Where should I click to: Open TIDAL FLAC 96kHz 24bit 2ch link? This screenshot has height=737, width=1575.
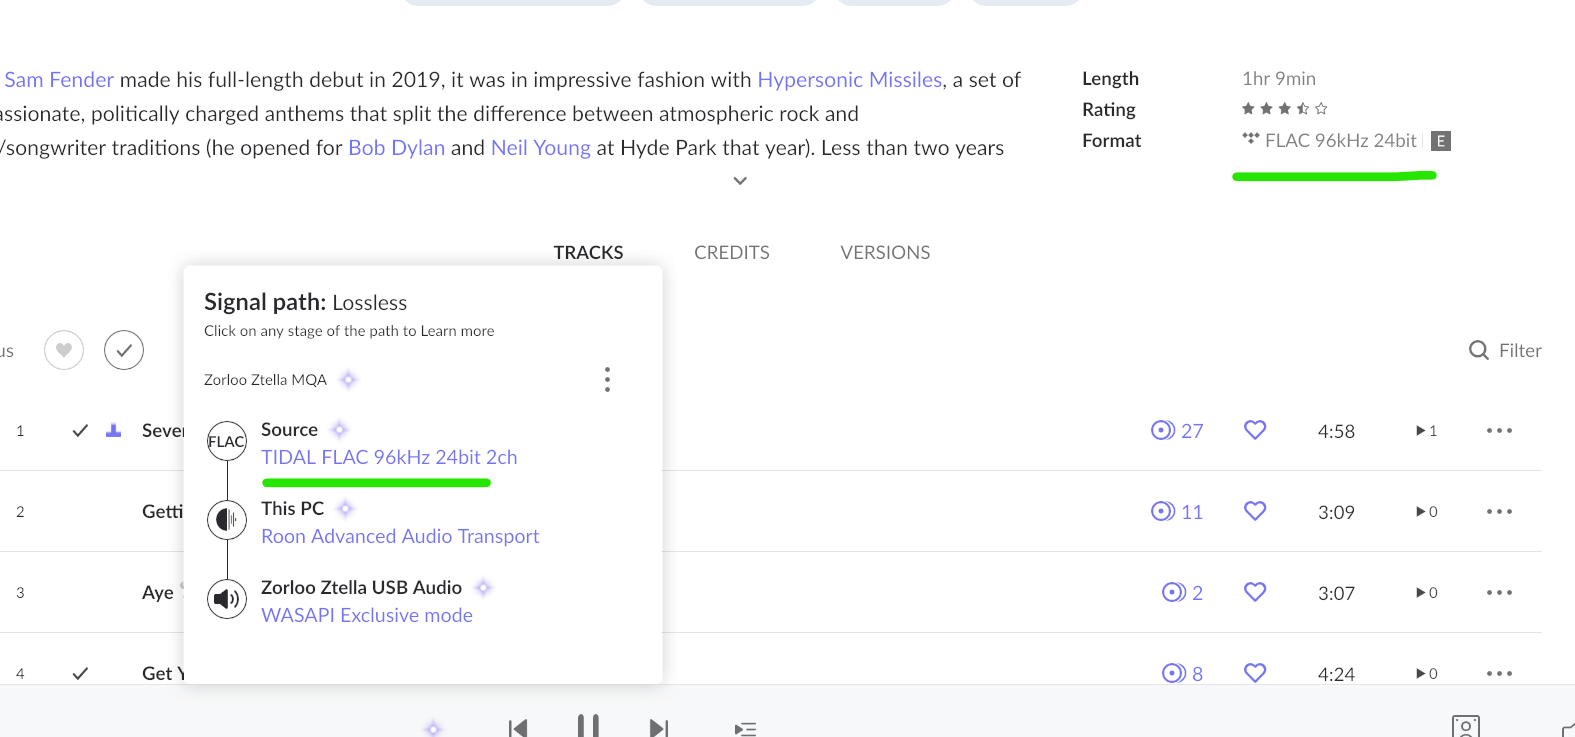[x=389, y=457]
